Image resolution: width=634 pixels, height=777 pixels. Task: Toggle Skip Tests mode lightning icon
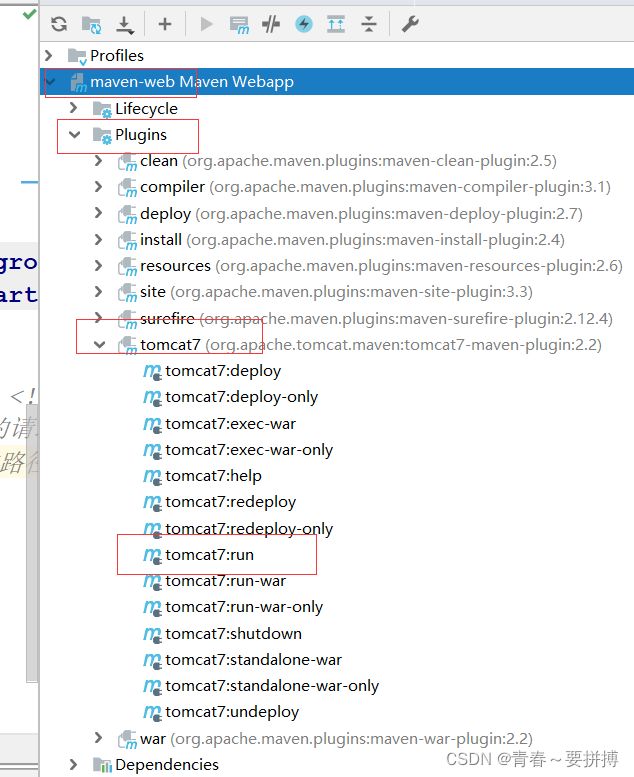(x=303, y=24)
